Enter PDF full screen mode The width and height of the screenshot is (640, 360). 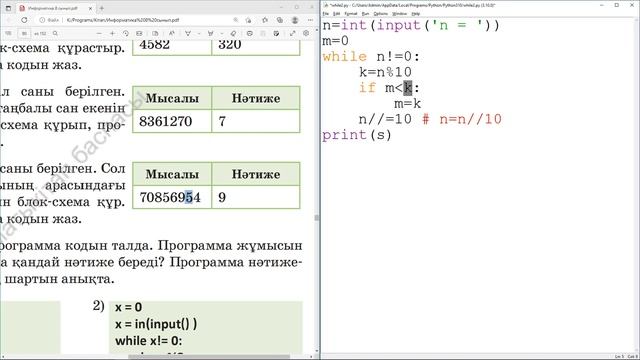coord(292,33)
